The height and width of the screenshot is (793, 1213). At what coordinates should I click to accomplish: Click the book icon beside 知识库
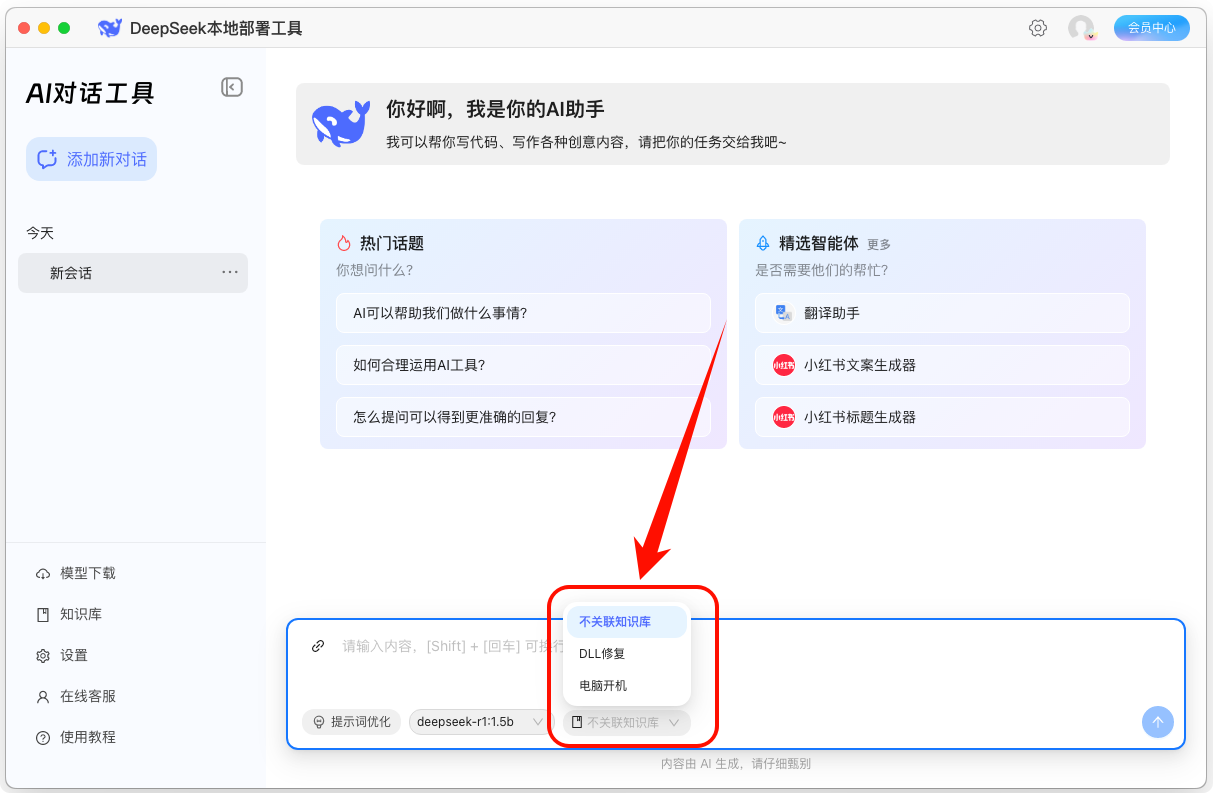coord(43,615)
